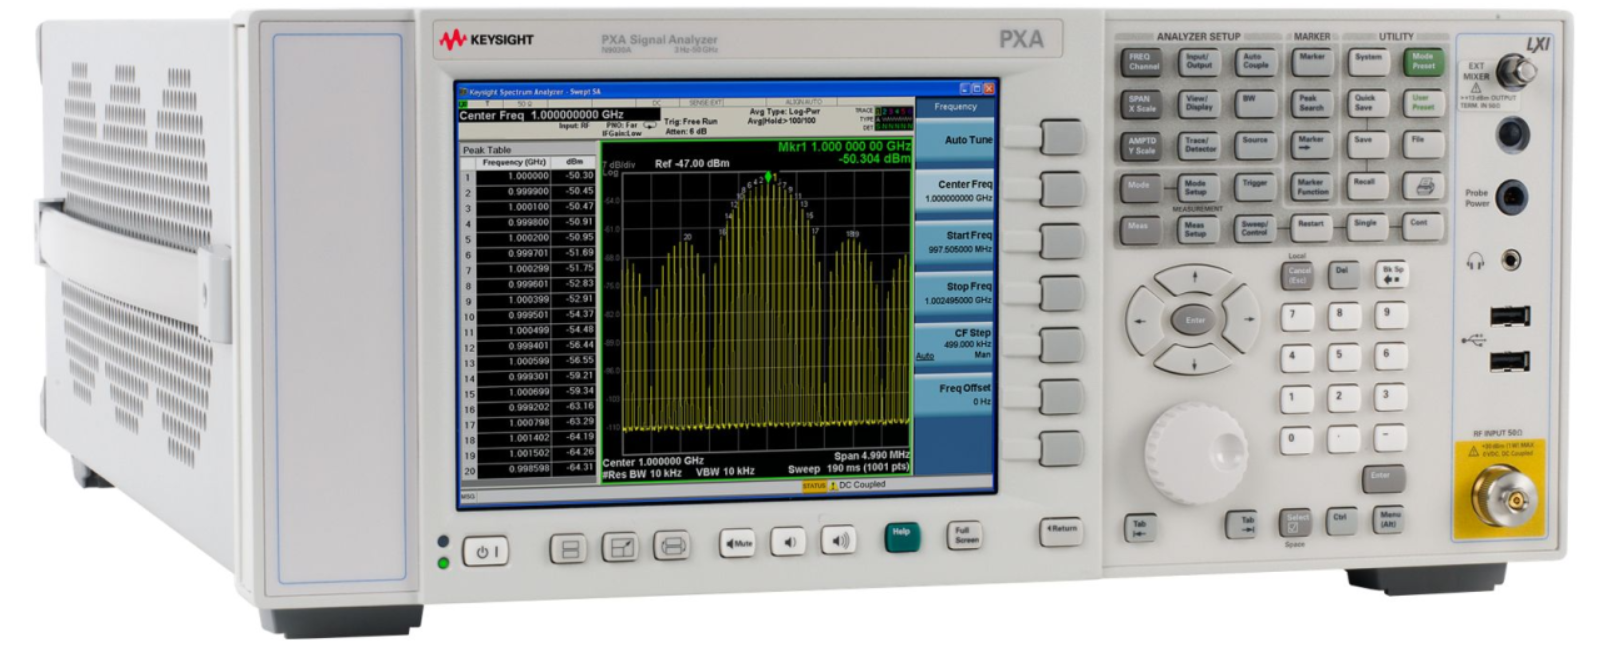Click the Auto Couple key
The height and width of the screenshot is (651, 1604).
(1255, 62)
